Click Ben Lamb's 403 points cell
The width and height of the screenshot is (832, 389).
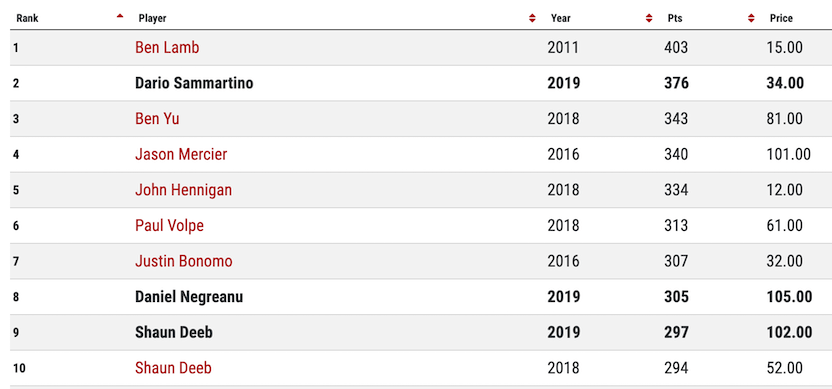(675, 47)
